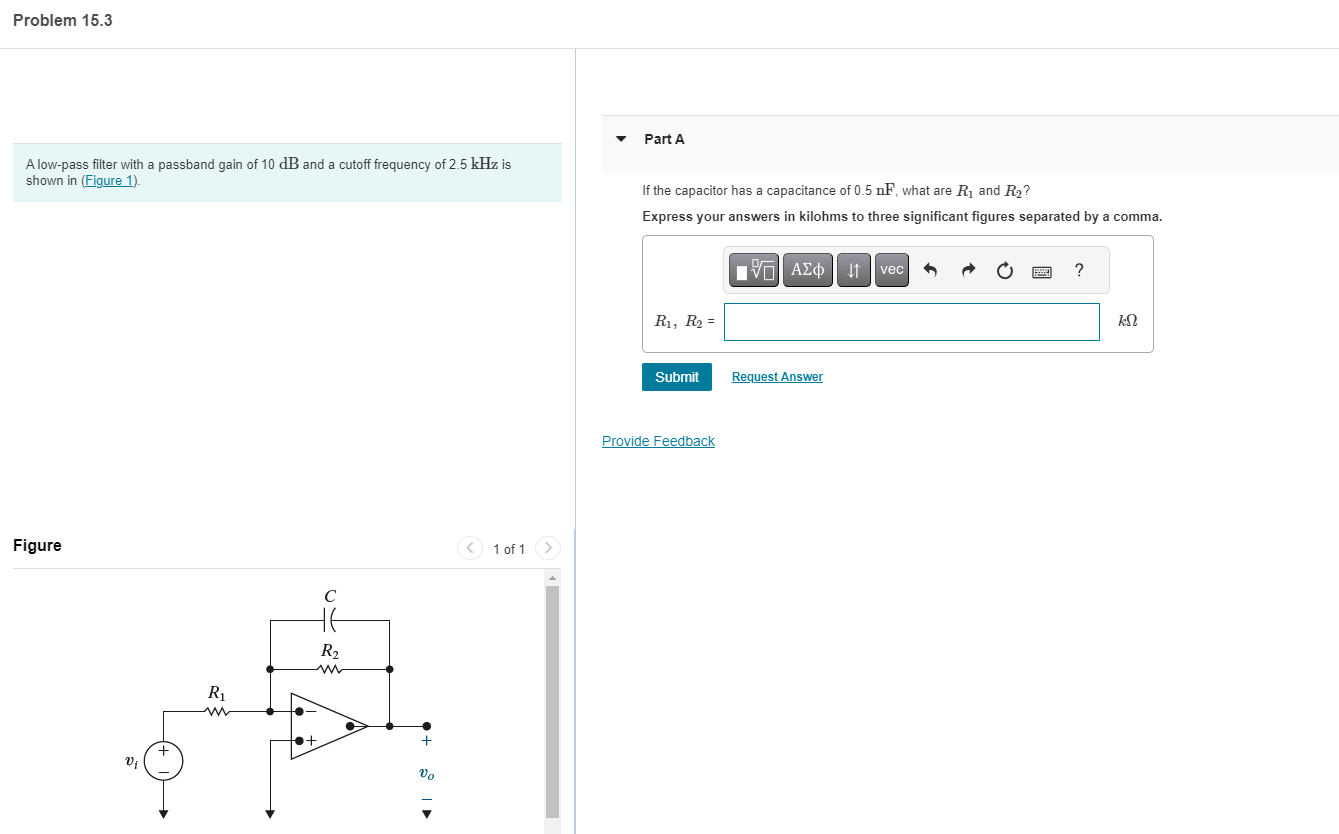Go to the next figure page
The height and width of the screenshot is (834, 1339).
pyautogui.click(x=548, y=548)
